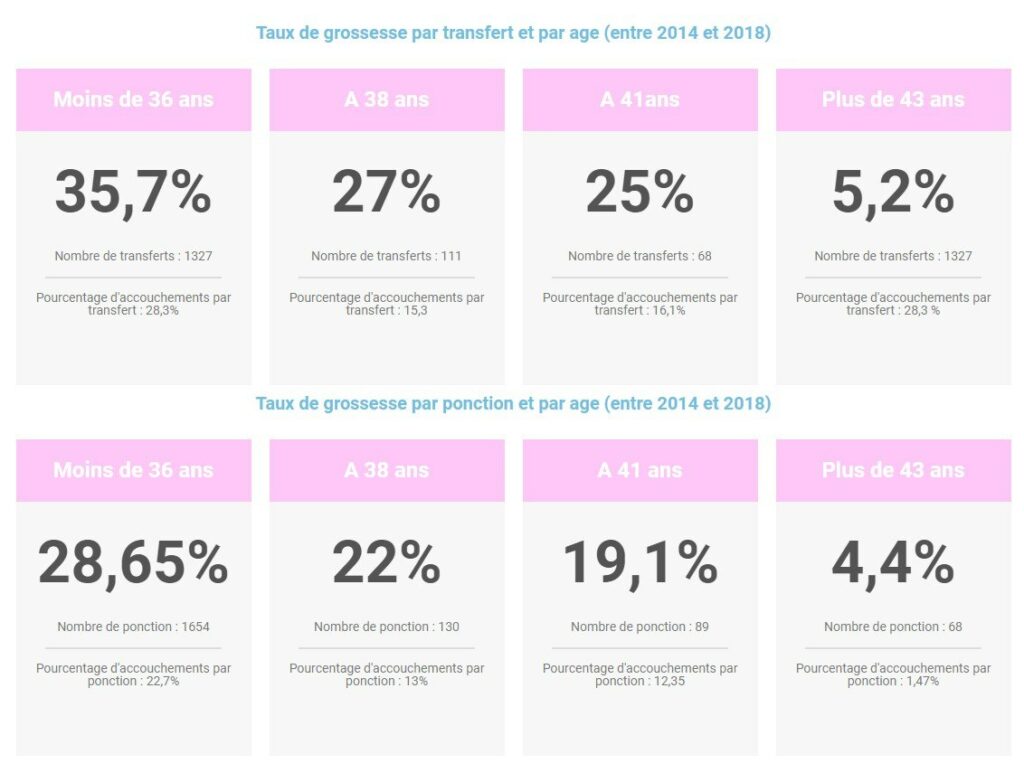Click the 25% pregnancy rate figure
The image size is (1024, 773).
pyautogui.click(x=640, y=192)
